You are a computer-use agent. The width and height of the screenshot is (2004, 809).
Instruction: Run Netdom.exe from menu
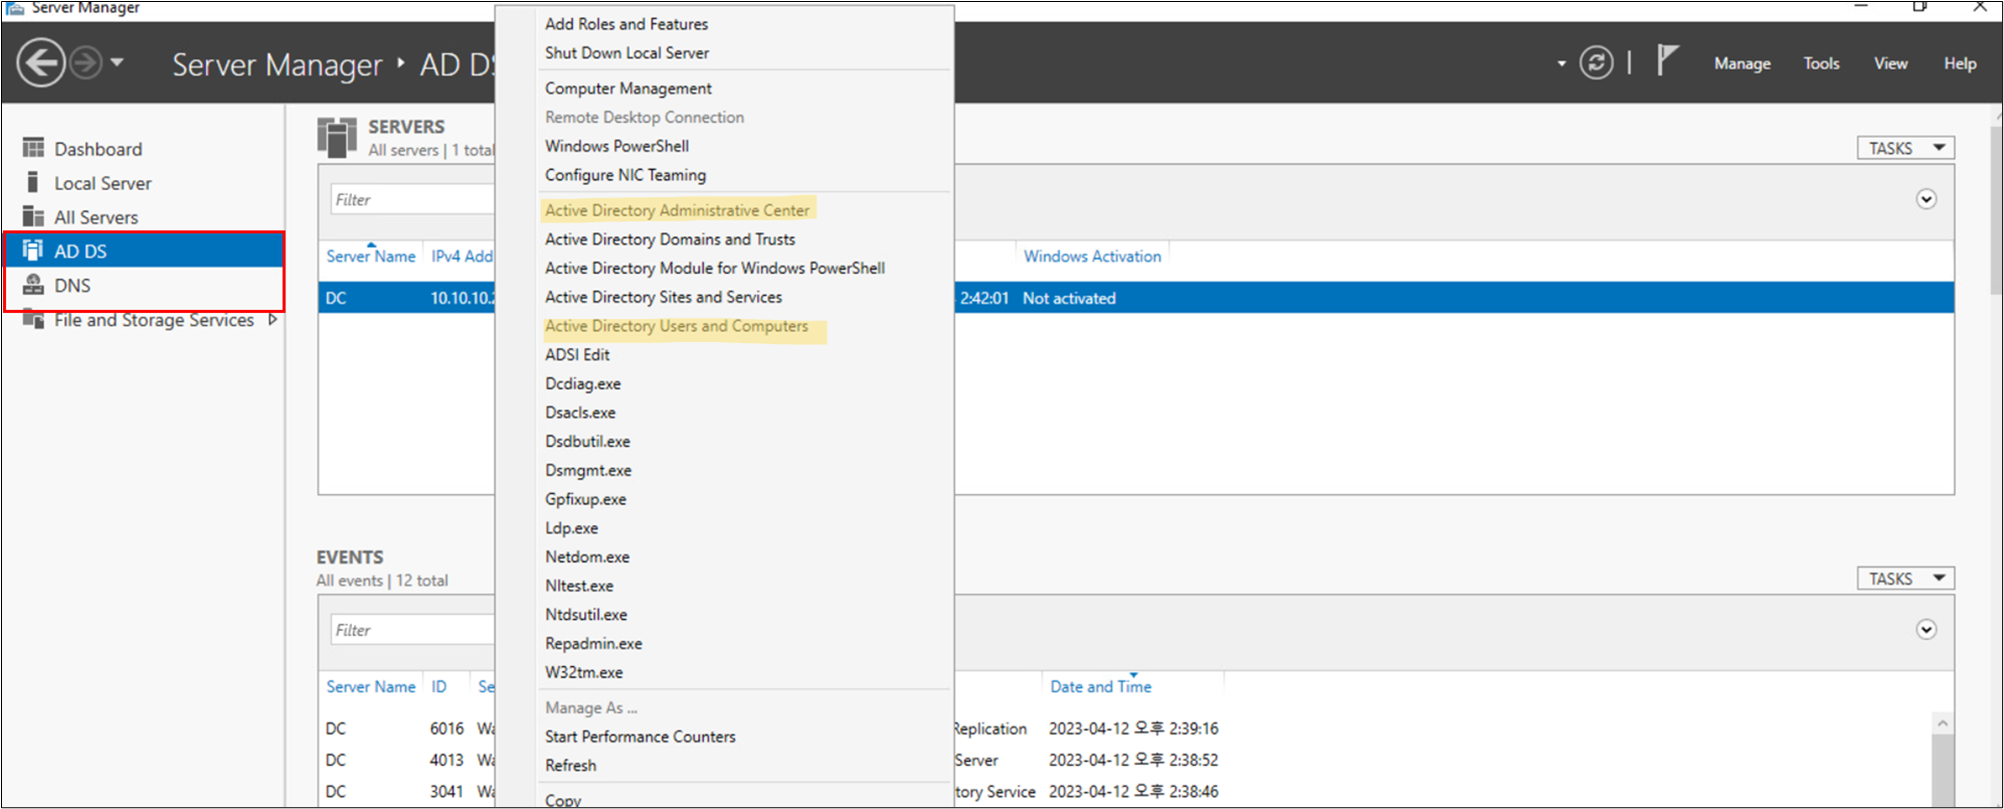pyautogui.click(x=587, y=557)
